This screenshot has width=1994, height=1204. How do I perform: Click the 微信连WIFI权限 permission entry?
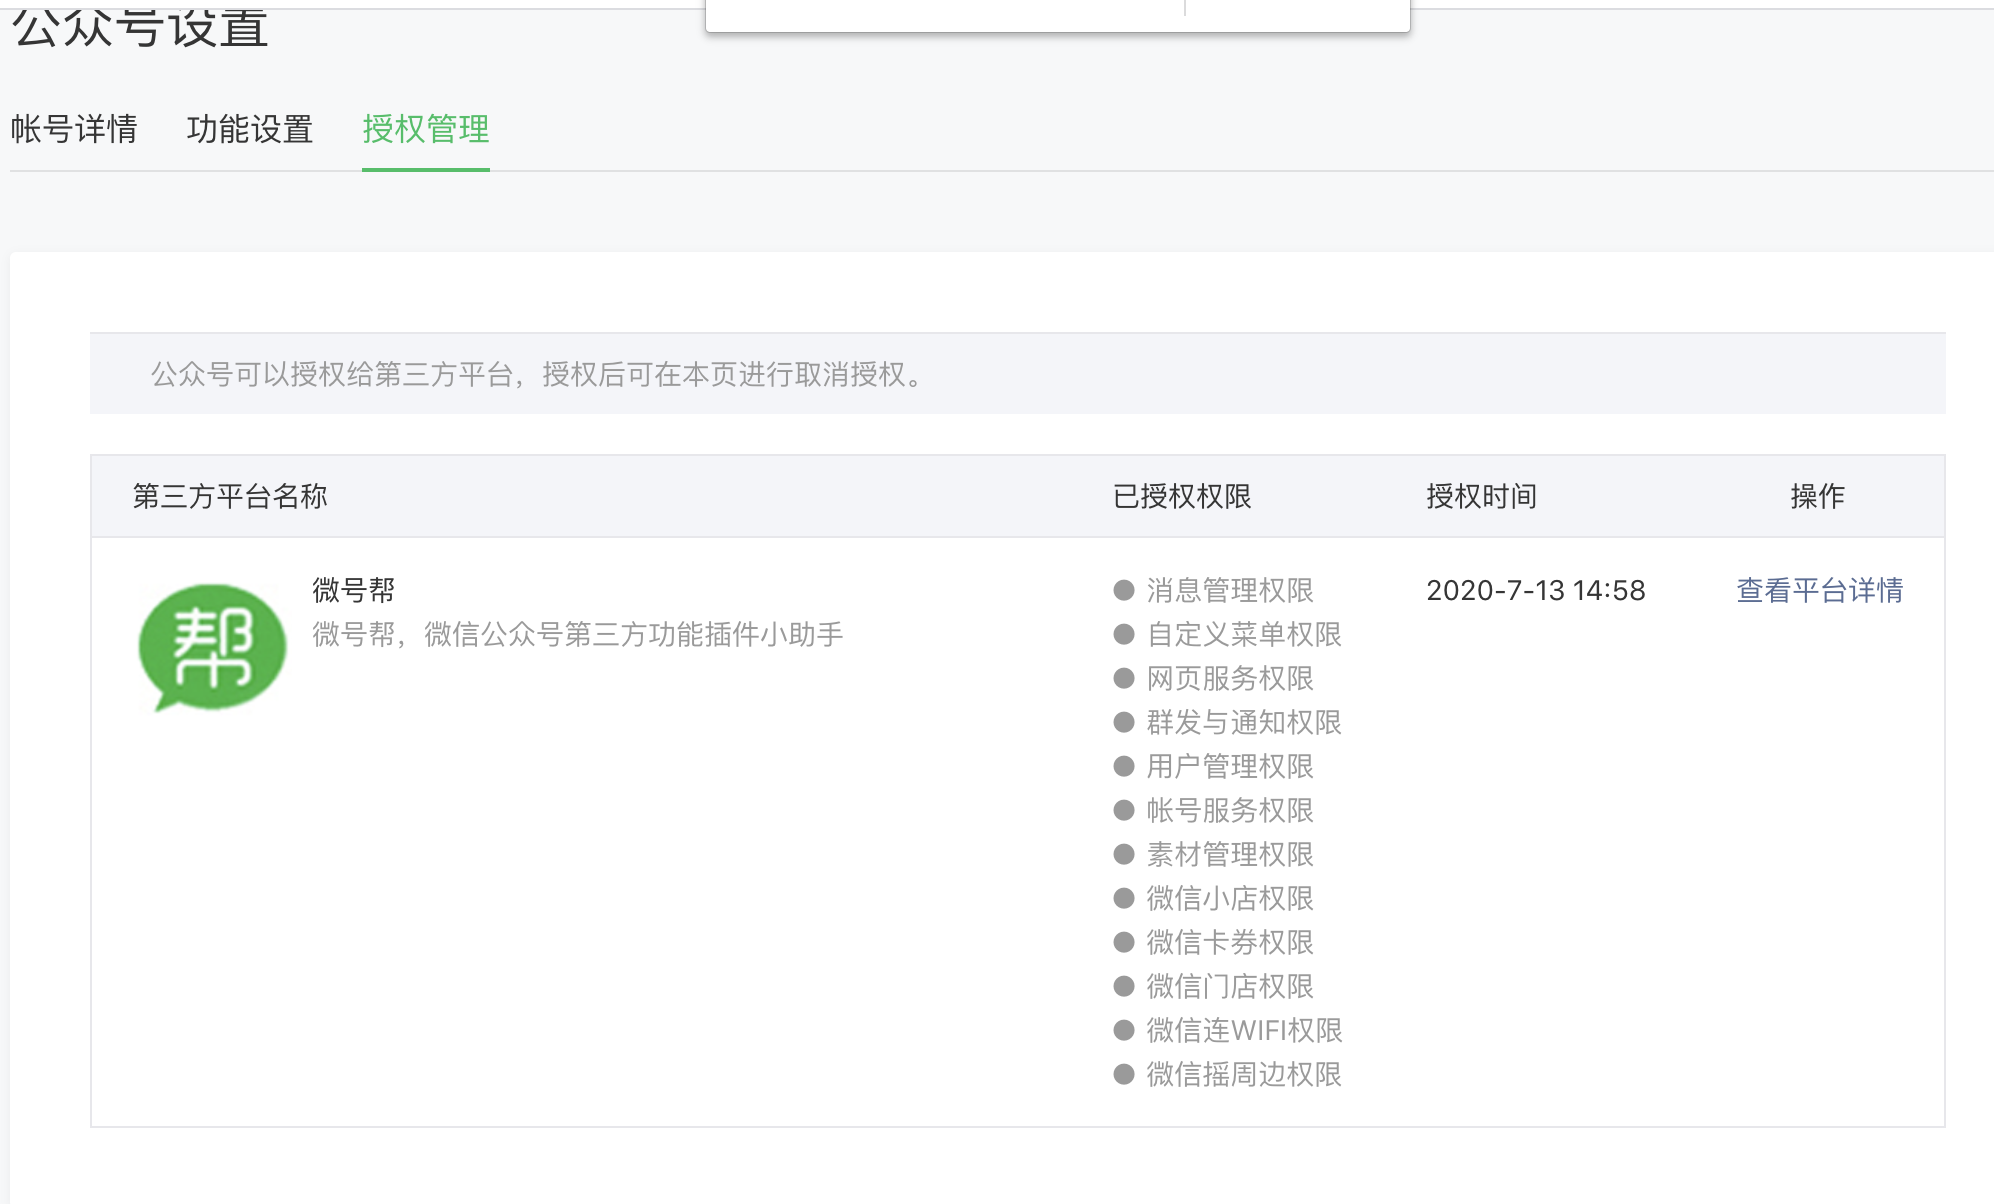[1243, 1030]
